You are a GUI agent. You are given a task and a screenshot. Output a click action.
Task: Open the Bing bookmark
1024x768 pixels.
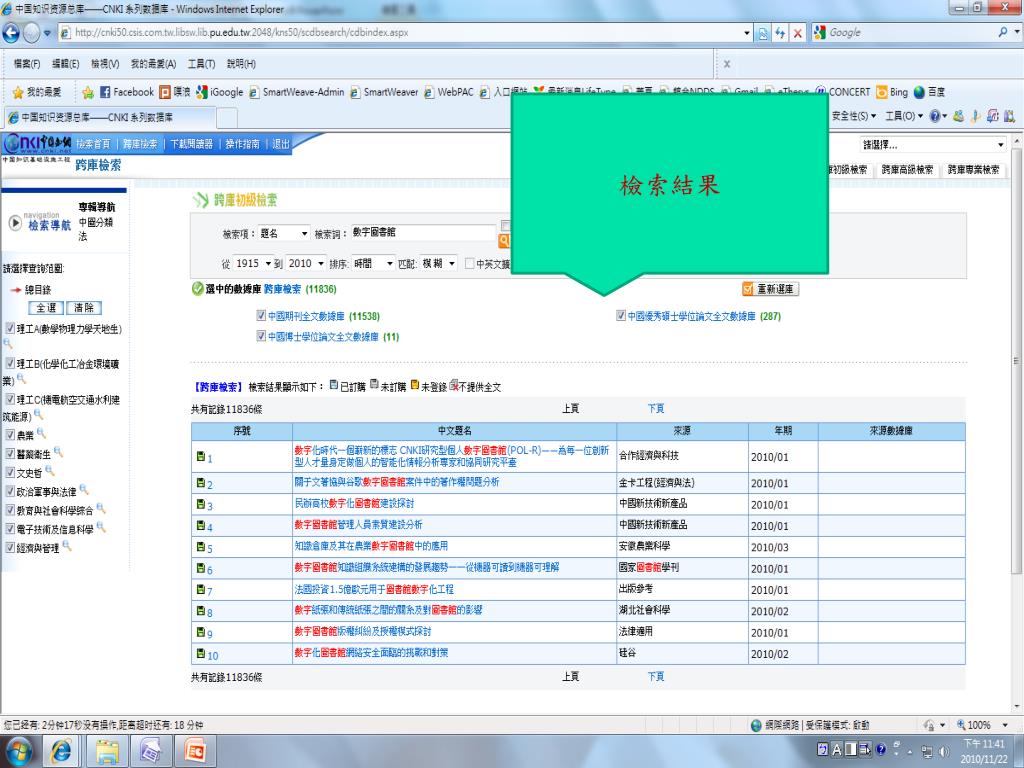[892, 92]
